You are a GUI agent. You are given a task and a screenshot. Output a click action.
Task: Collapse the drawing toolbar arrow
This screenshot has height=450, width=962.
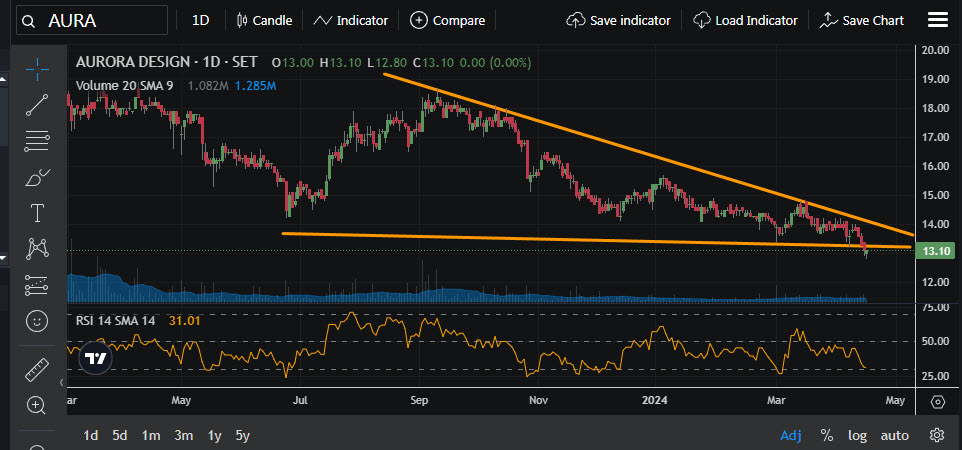pos(61,382)
